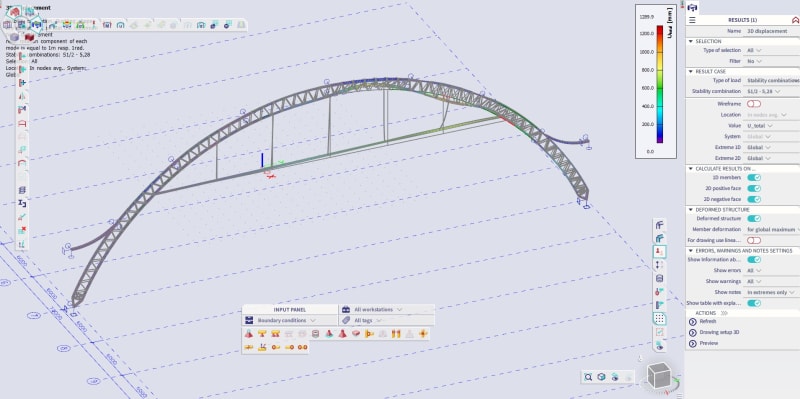The image size is (800, 399).
Task: Click the red collapse chevron icon in Results header
Action: tap(795, 20)
